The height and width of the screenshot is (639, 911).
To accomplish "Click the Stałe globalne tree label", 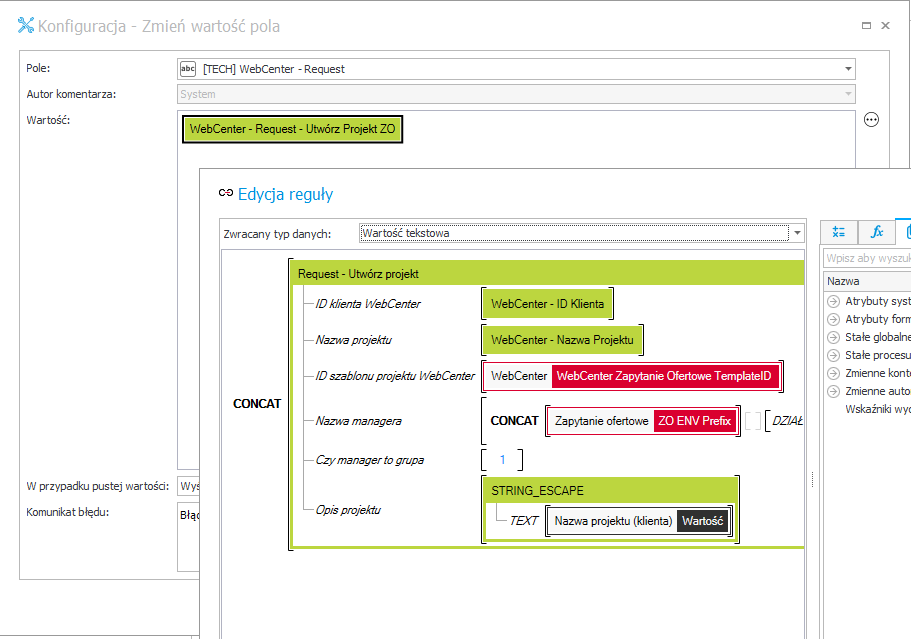I will coord(877,338).
